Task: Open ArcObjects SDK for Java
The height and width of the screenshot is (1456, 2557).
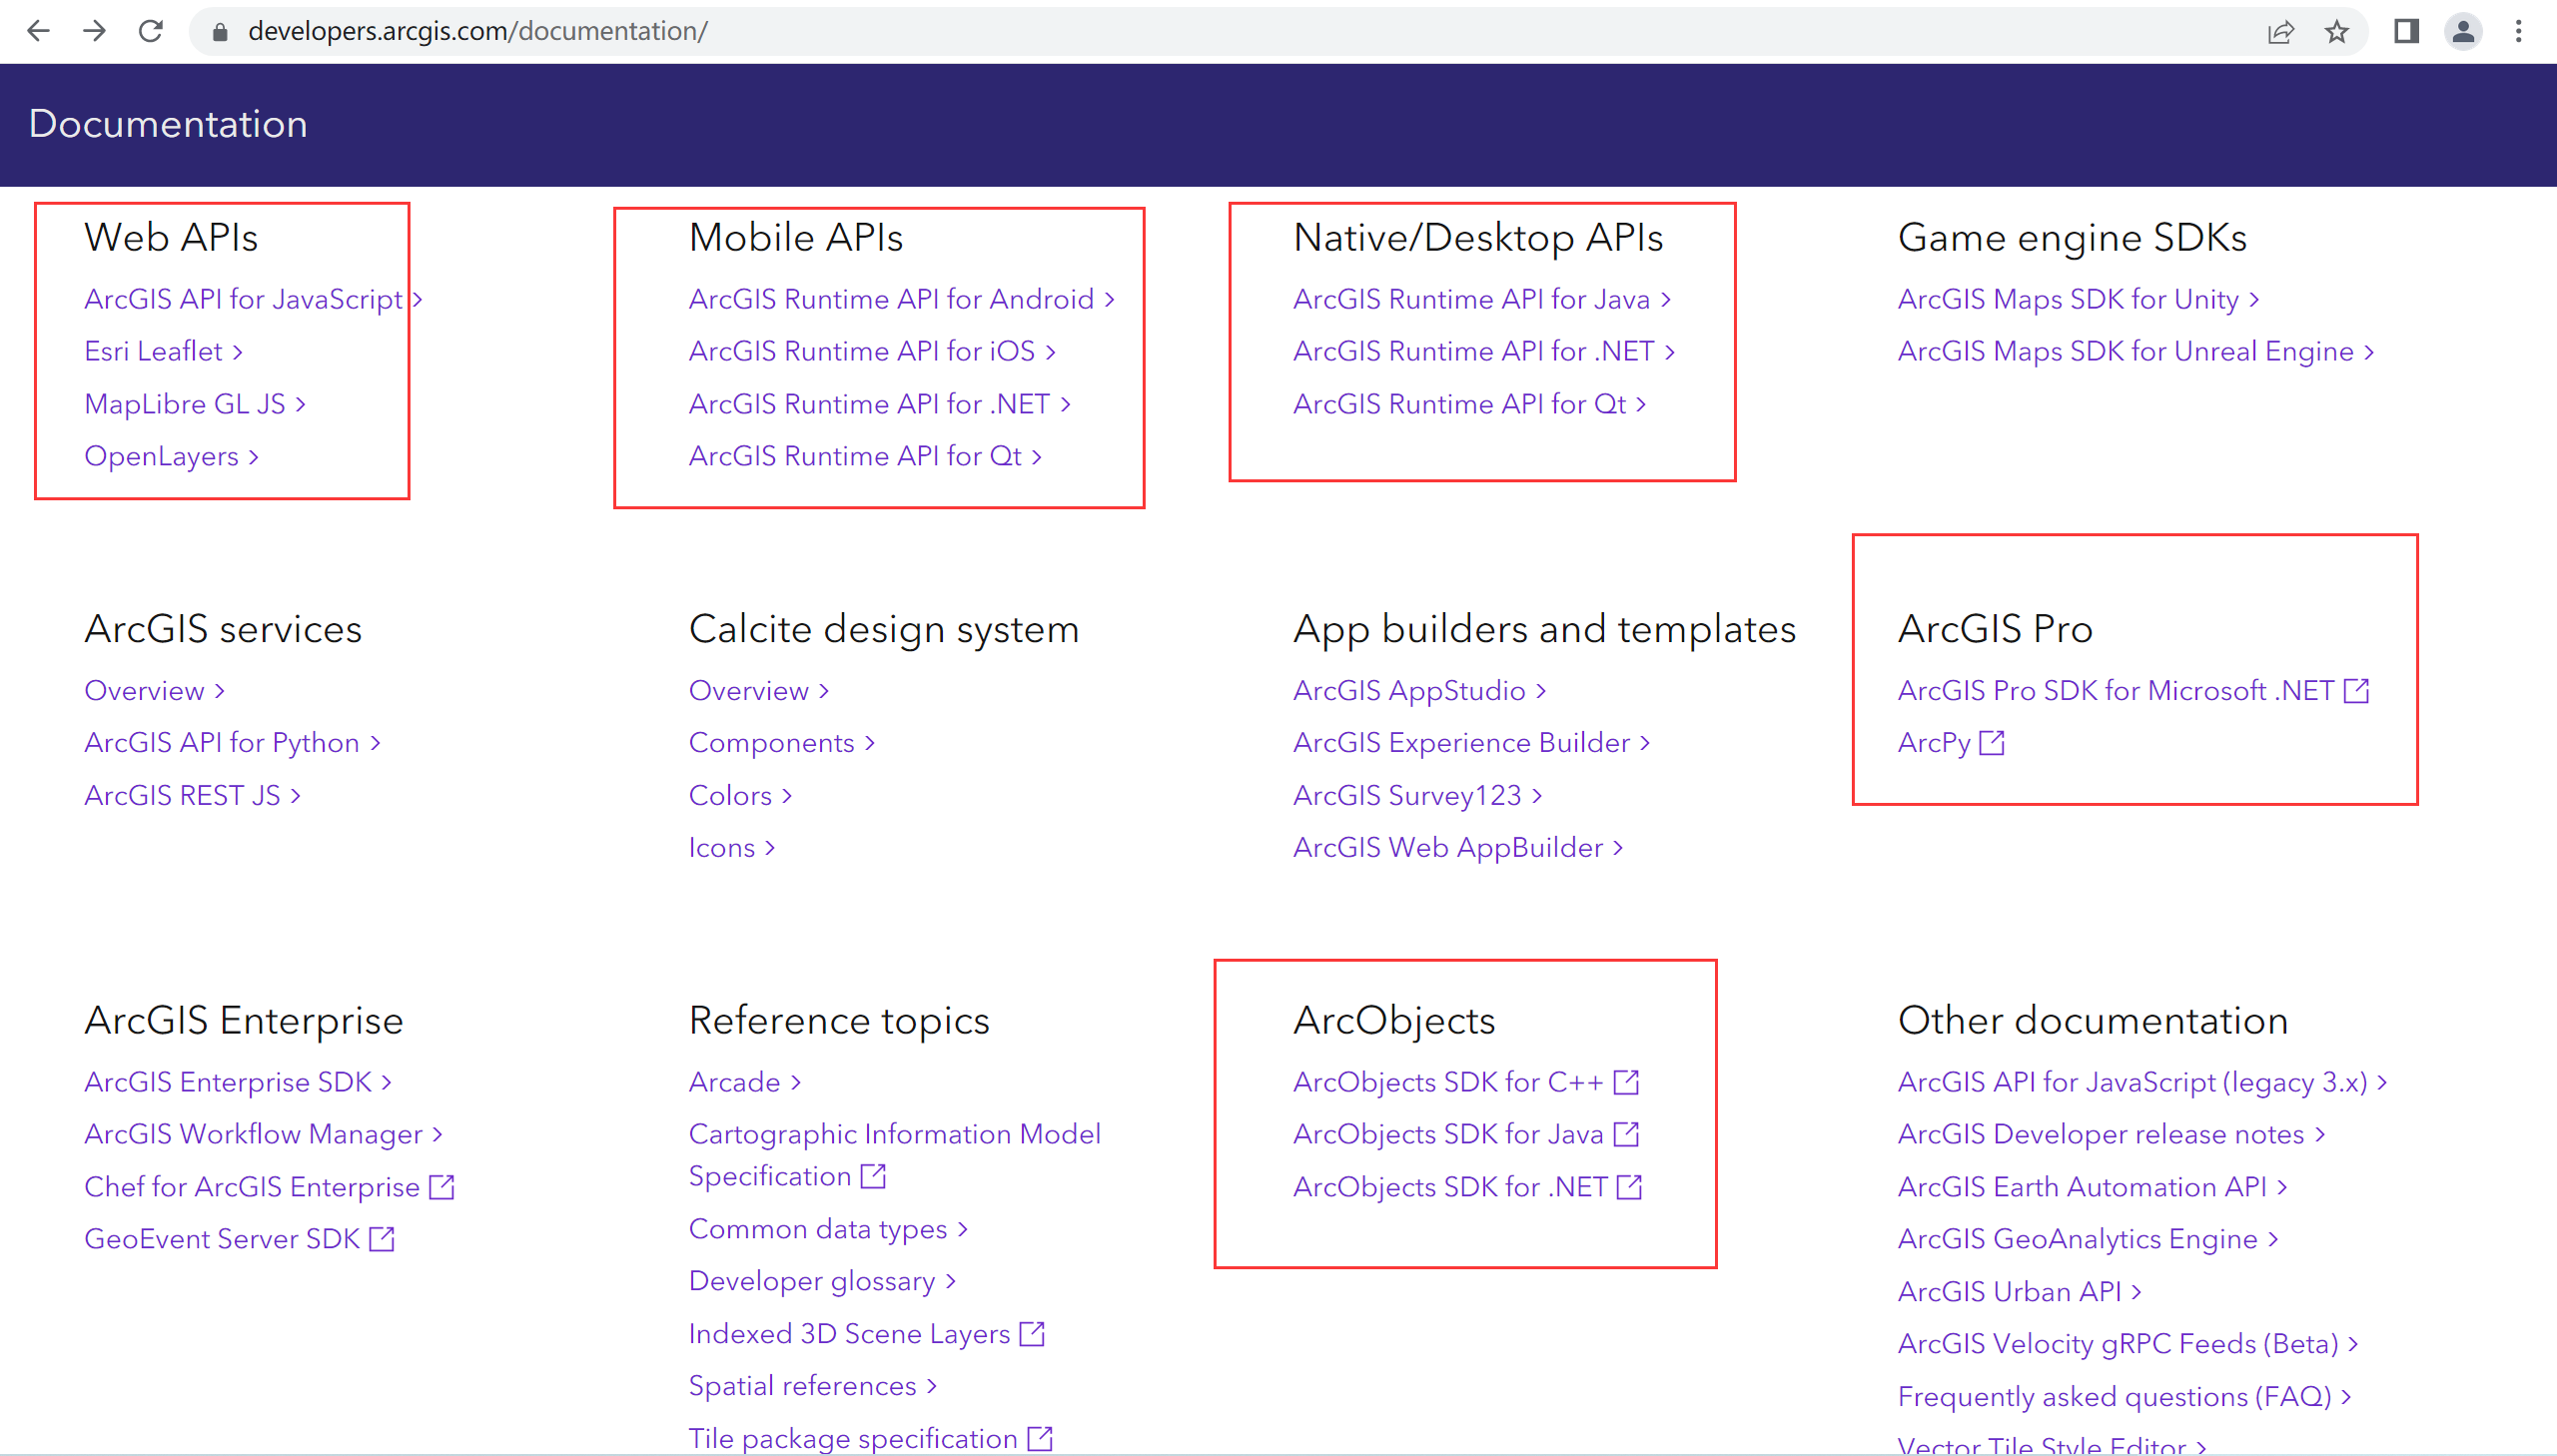Action: pos(1466,1134)
